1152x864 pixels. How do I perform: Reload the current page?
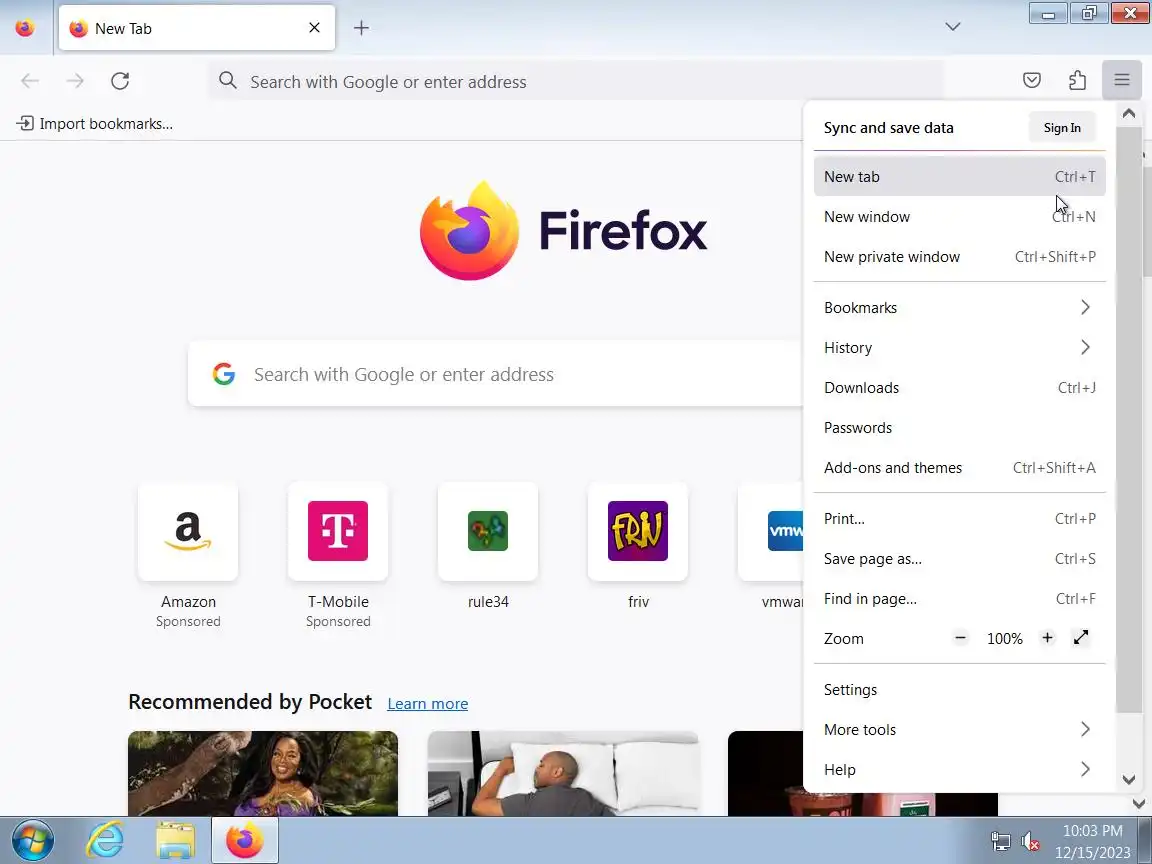(120, 81)
